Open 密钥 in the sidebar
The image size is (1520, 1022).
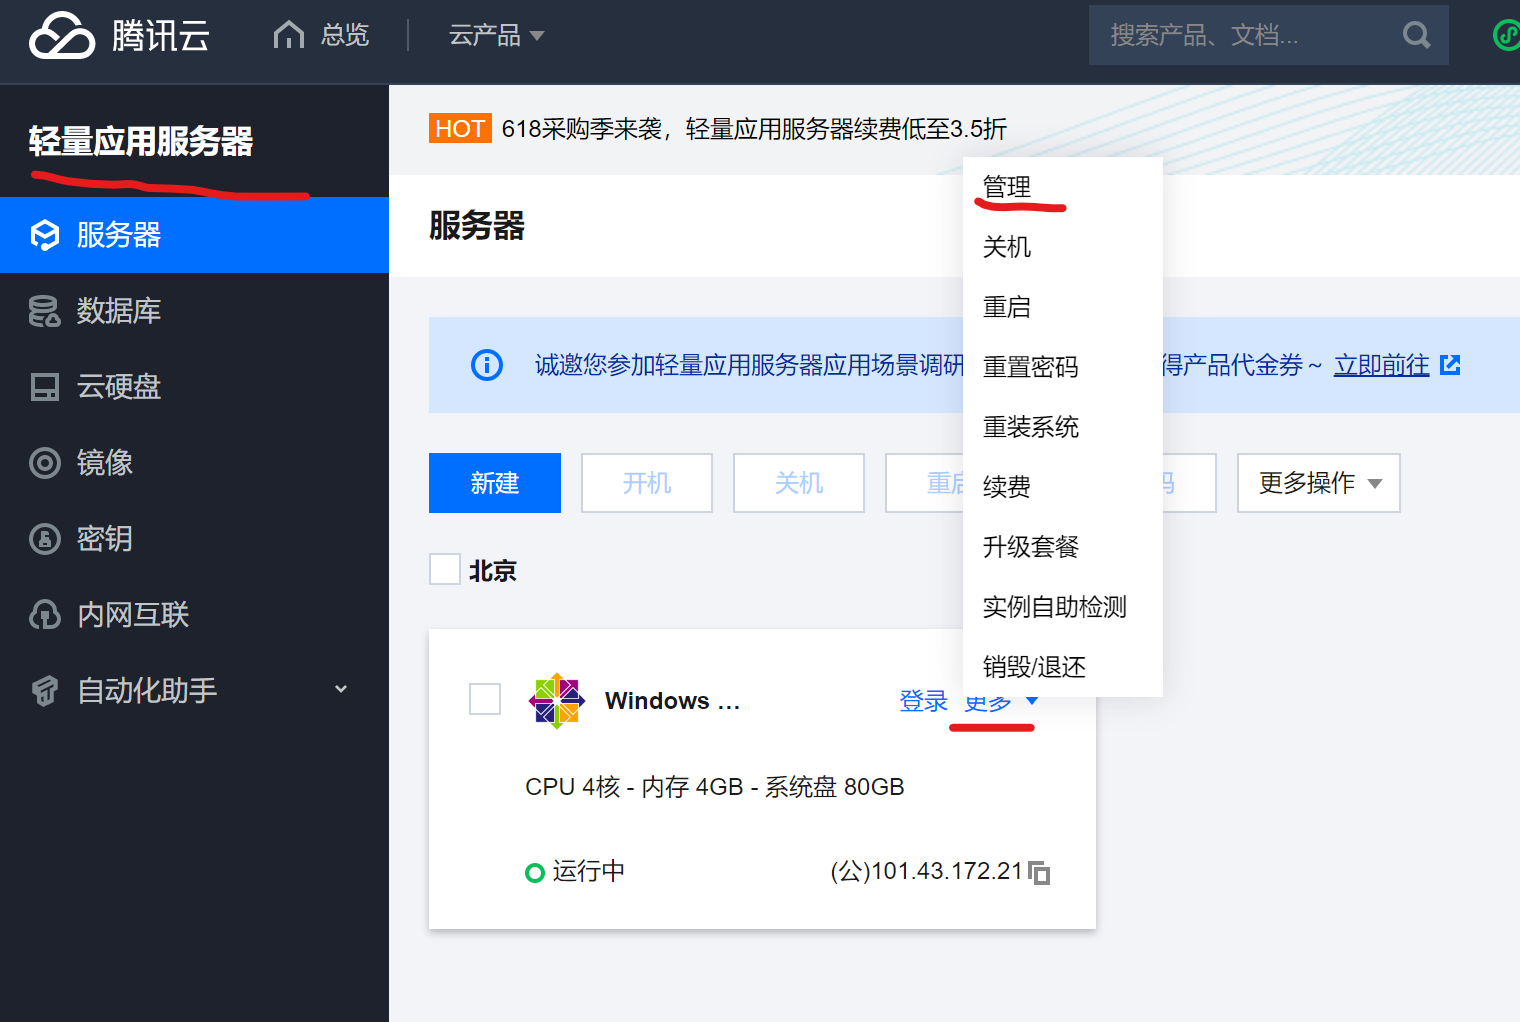[194, 539]
